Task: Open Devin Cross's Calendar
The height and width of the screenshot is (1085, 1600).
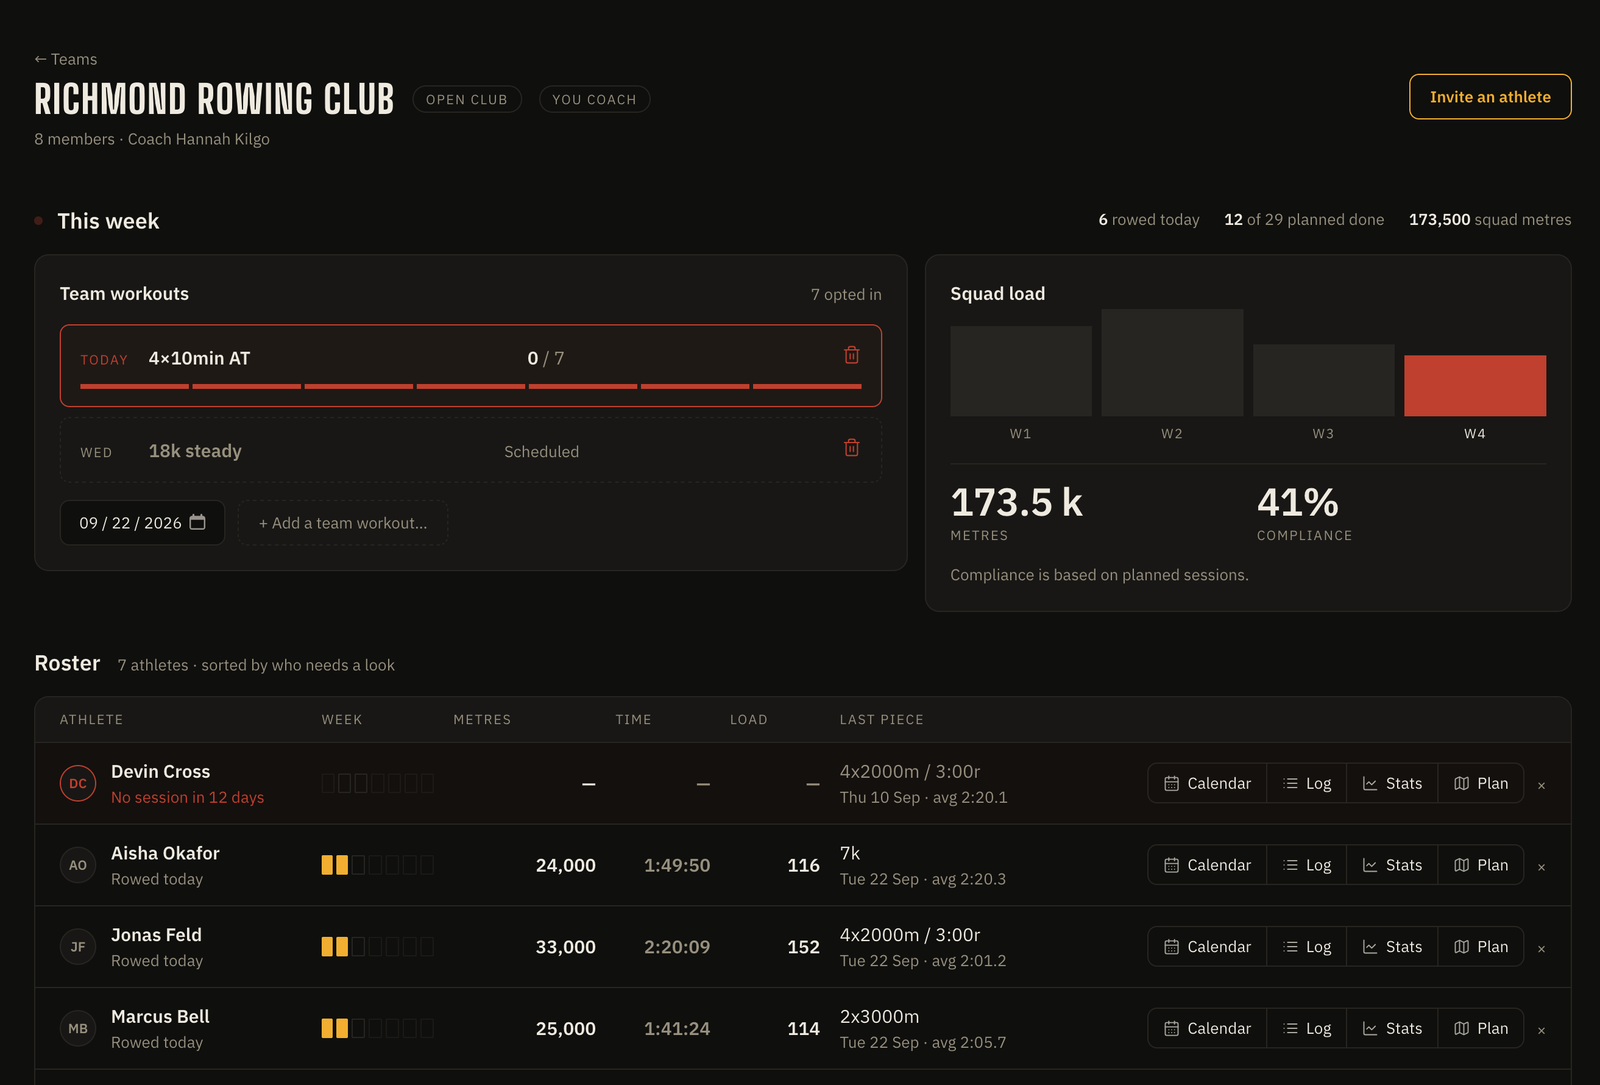Action: [1207, 783]
